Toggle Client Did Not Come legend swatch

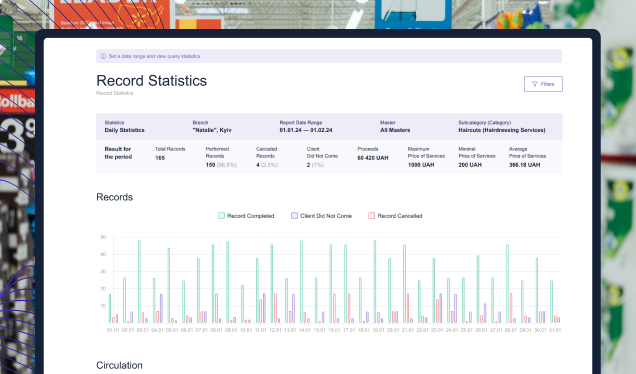pyautogui.click(x=294, y=216)
